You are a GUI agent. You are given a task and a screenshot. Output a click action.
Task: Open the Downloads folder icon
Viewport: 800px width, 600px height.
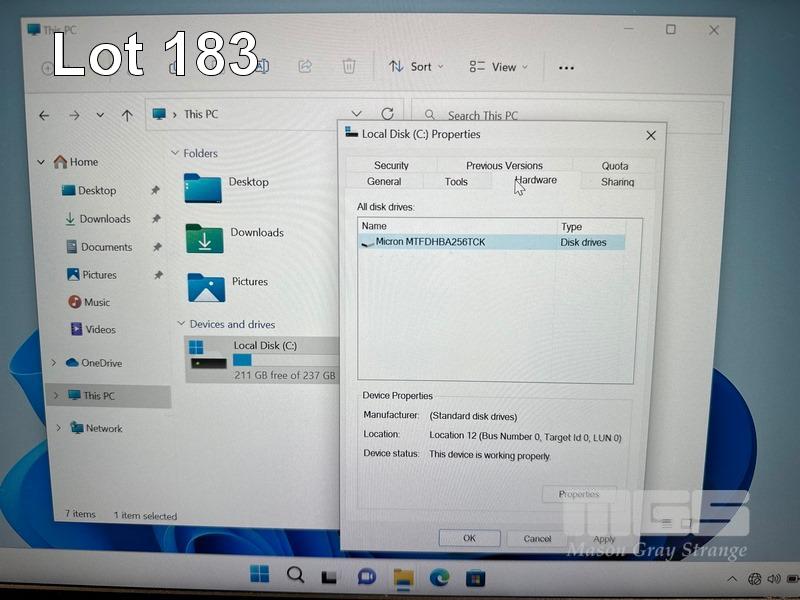[x=205, y=238]
